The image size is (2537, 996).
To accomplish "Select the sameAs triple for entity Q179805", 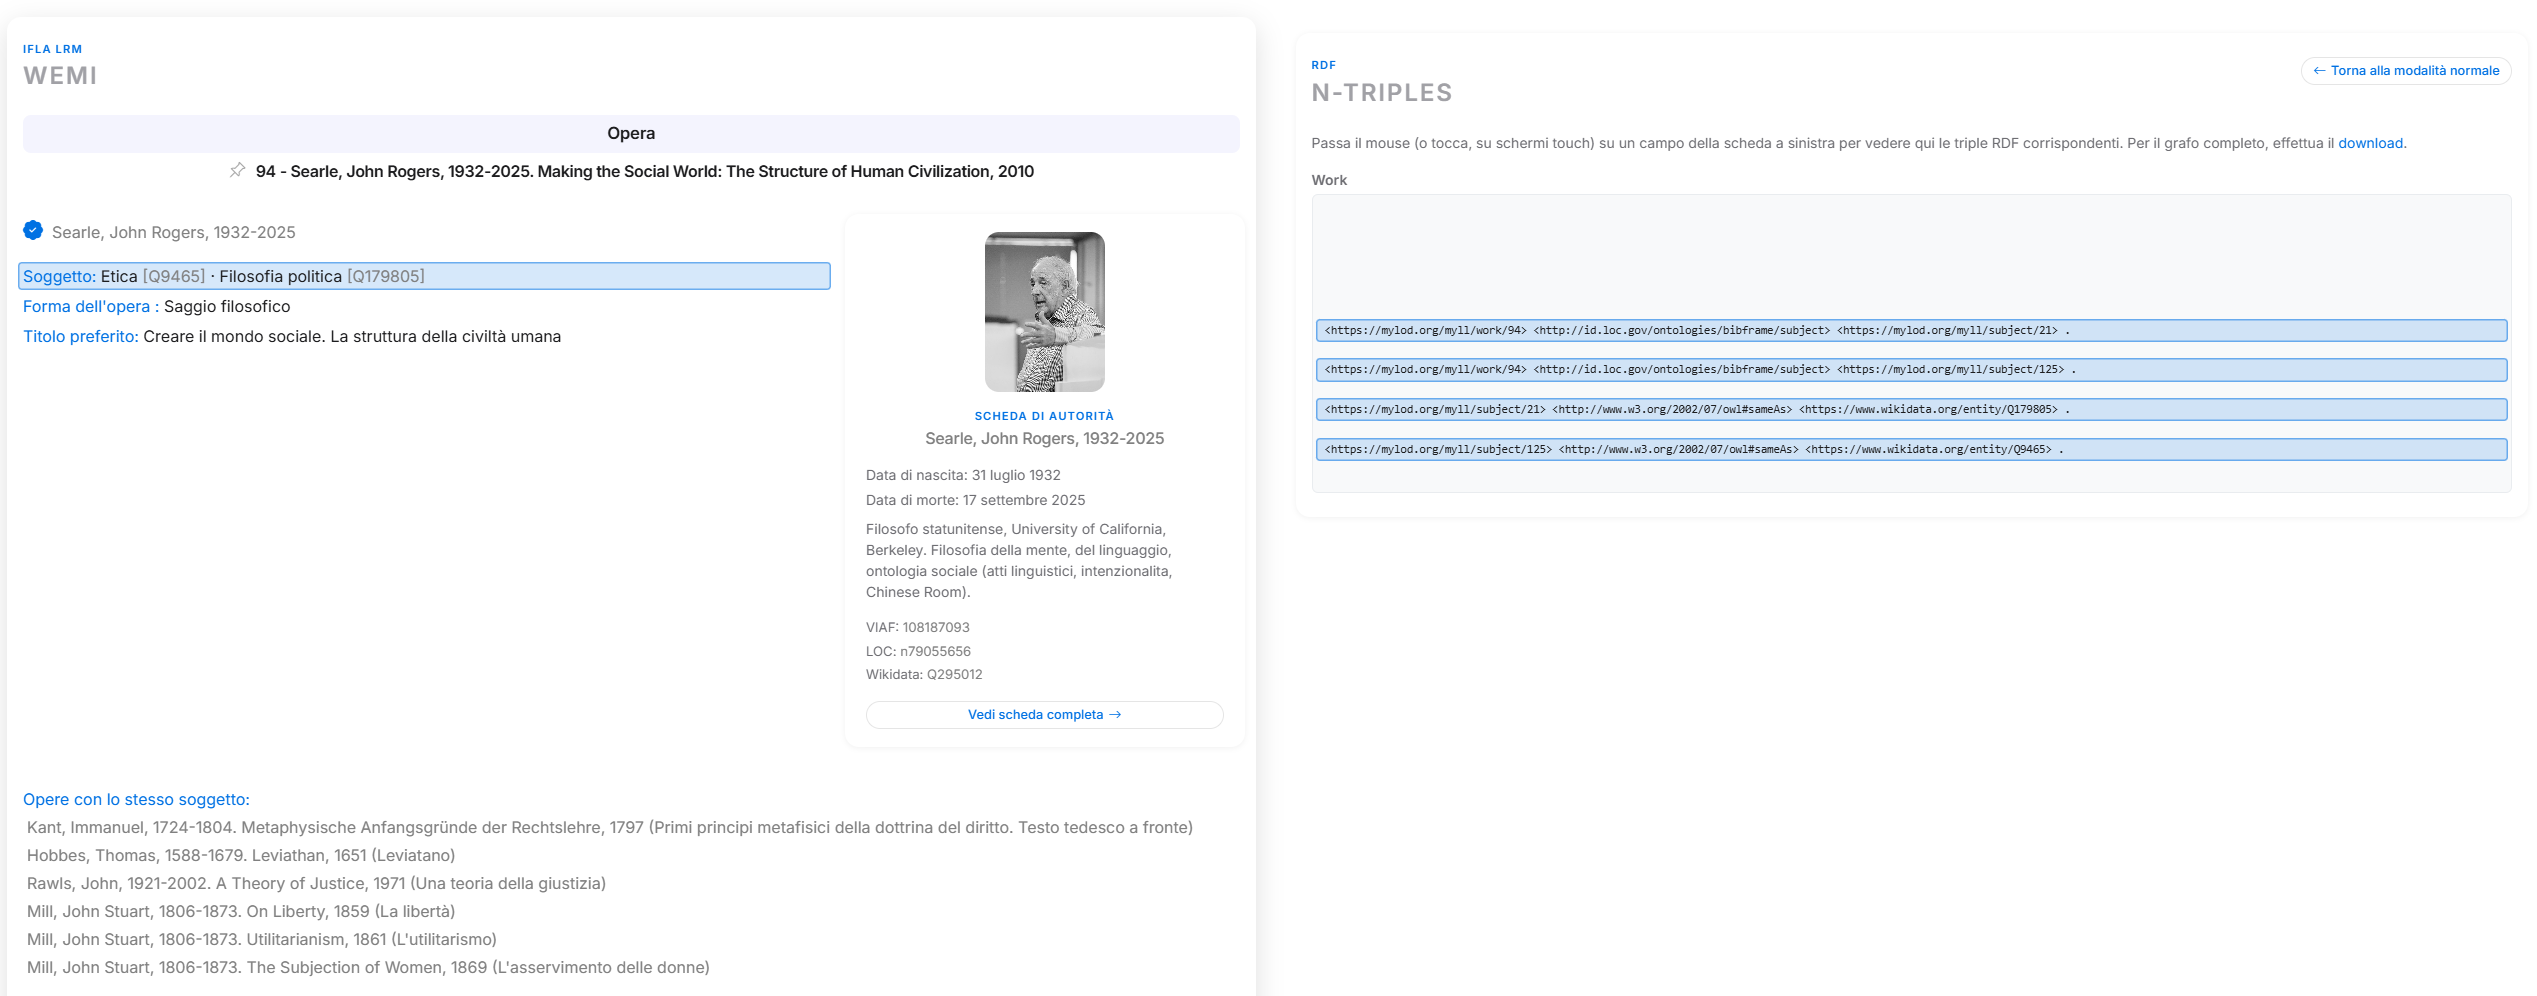I will coord(1911,410).
